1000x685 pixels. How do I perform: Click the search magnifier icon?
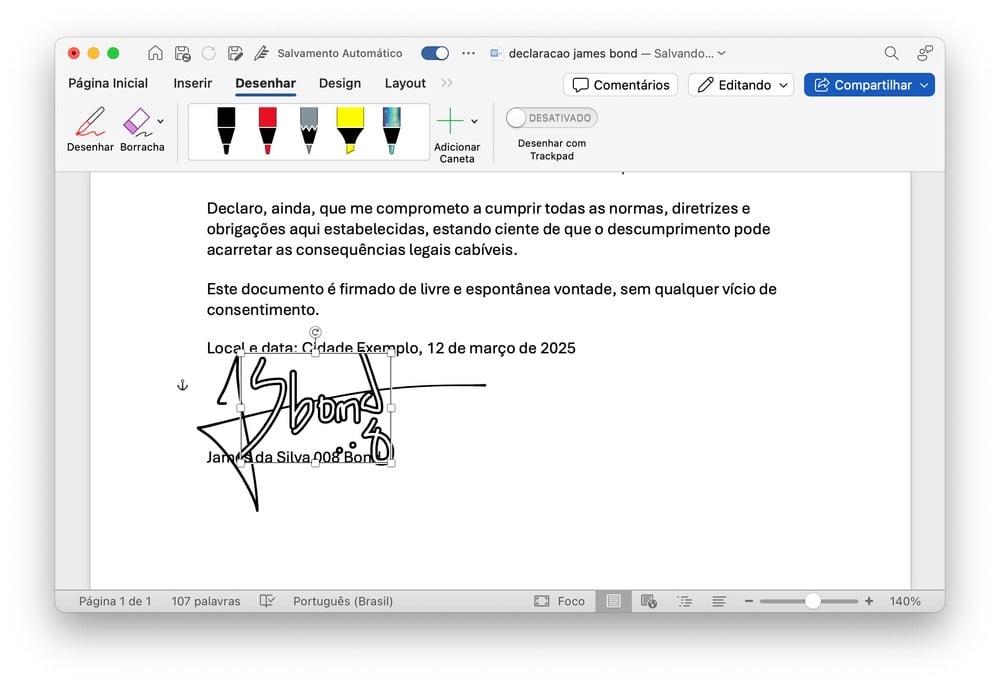891,53
